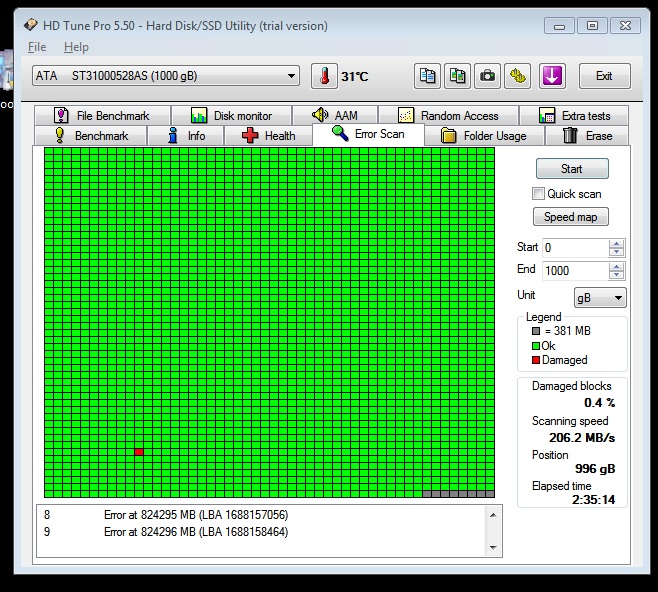Select error entry 9 at 824296 MB
This screenshot has height=592, width=658.
coord(166,532)
